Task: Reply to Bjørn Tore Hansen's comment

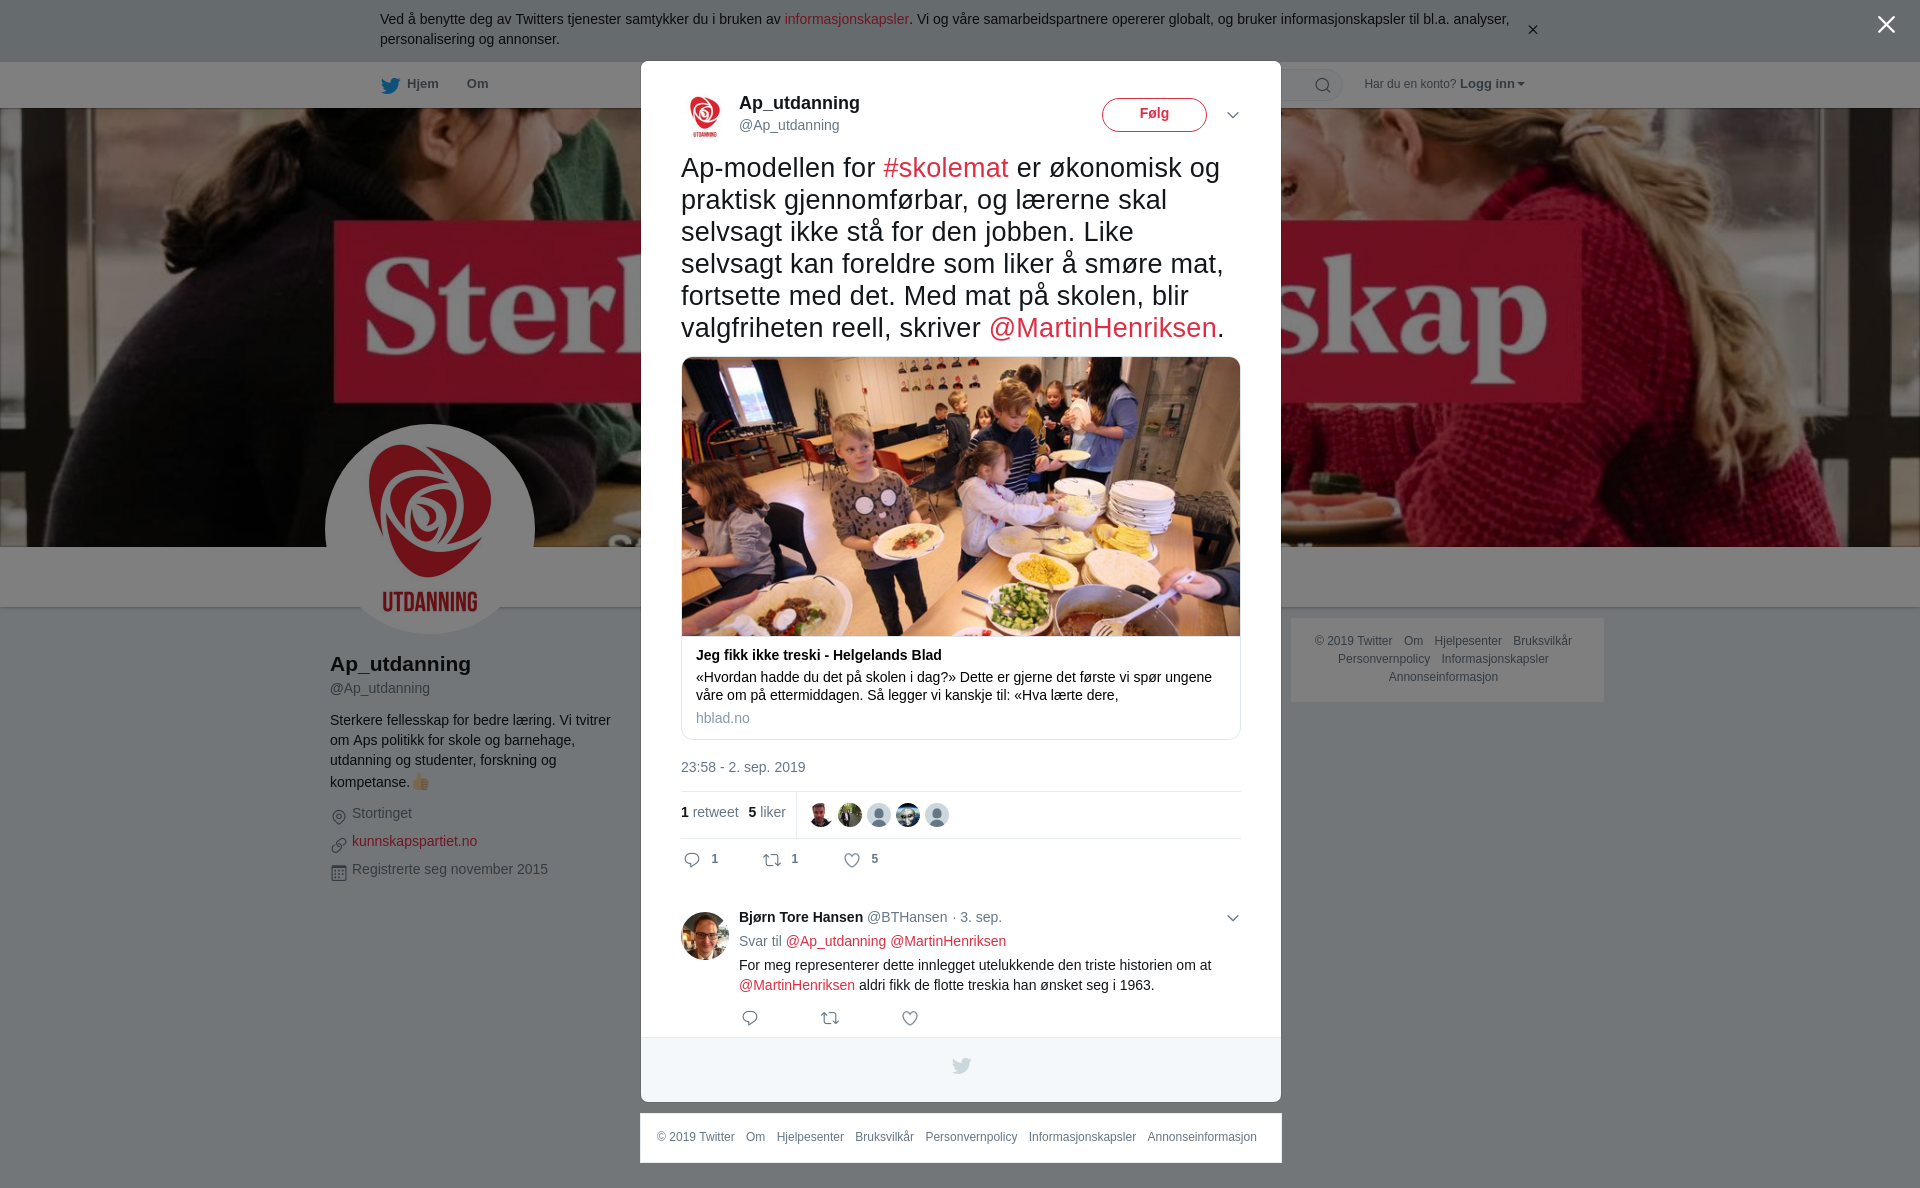Action: tap(750, 1018)
